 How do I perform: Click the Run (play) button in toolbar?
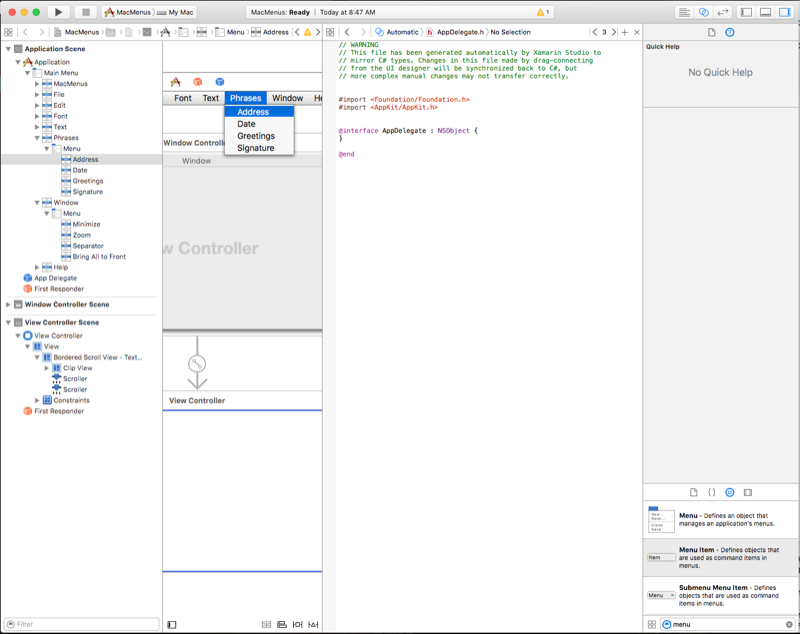pos(58,12)
